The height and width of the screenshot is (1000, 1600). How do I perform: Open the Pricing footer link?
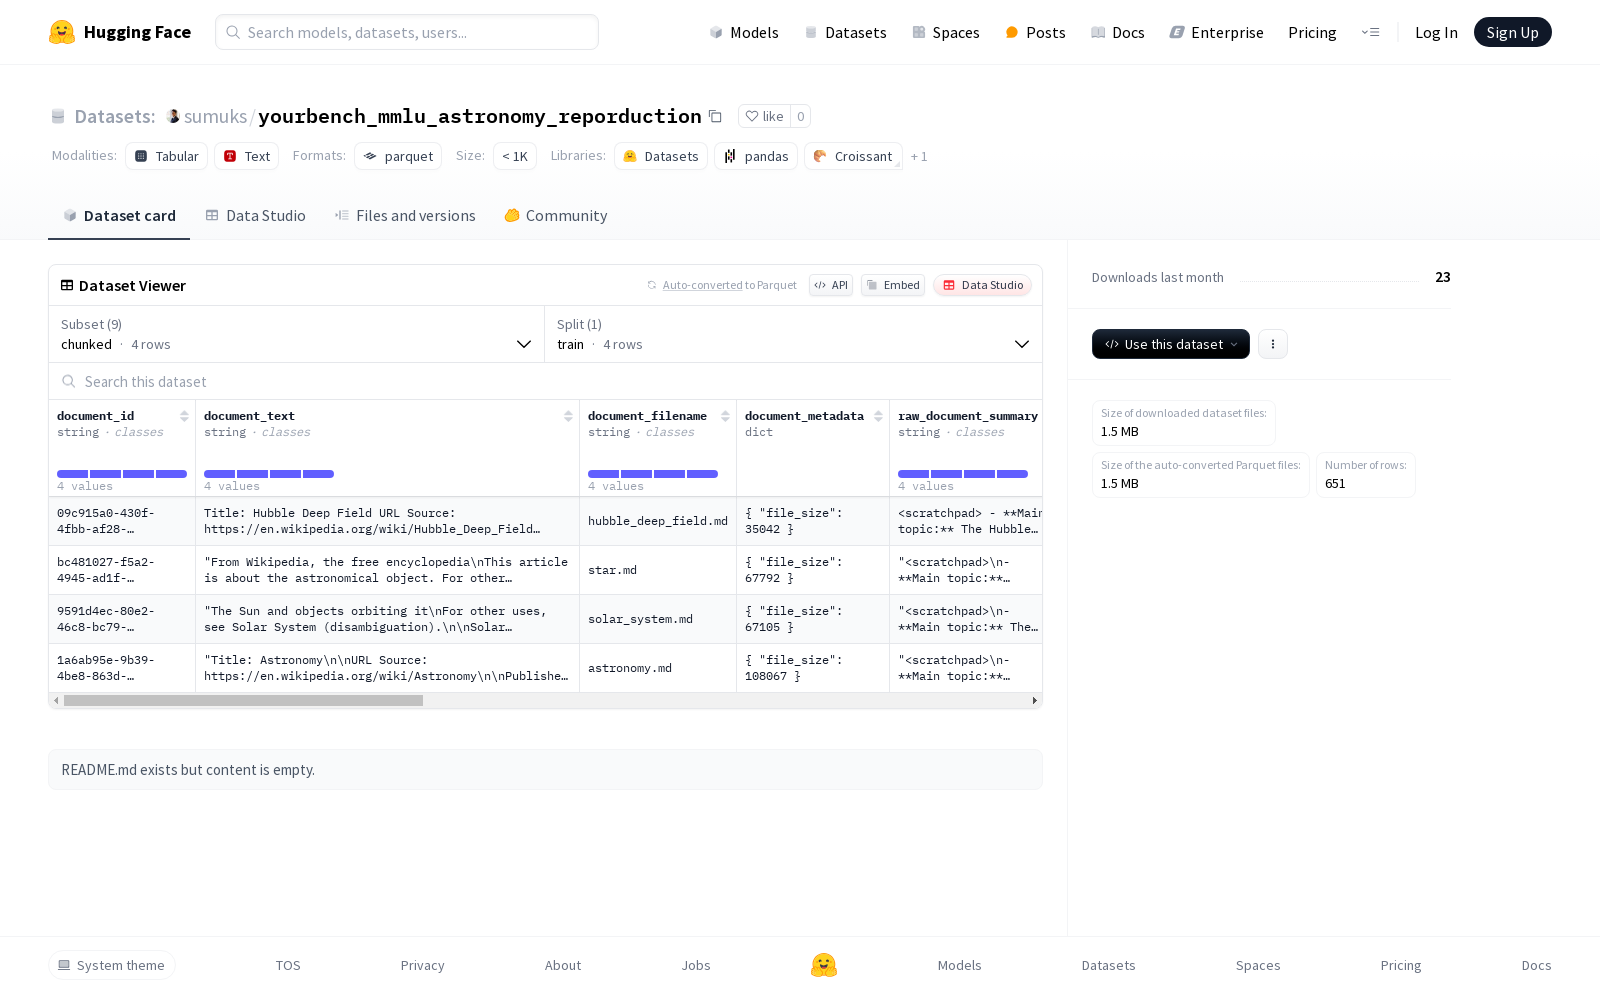1401,965
